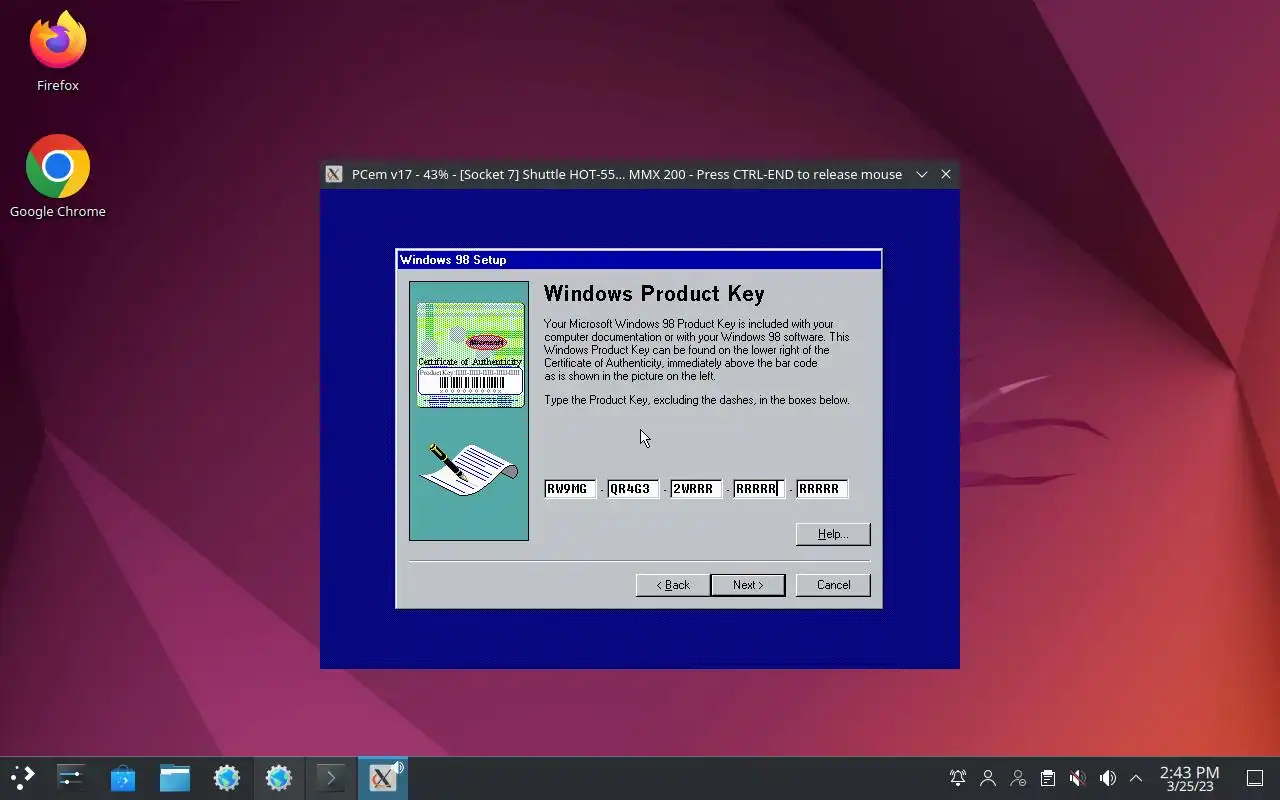Open the clock showing 2:43 PM
1280x800 pixels.
(1189, 778)
